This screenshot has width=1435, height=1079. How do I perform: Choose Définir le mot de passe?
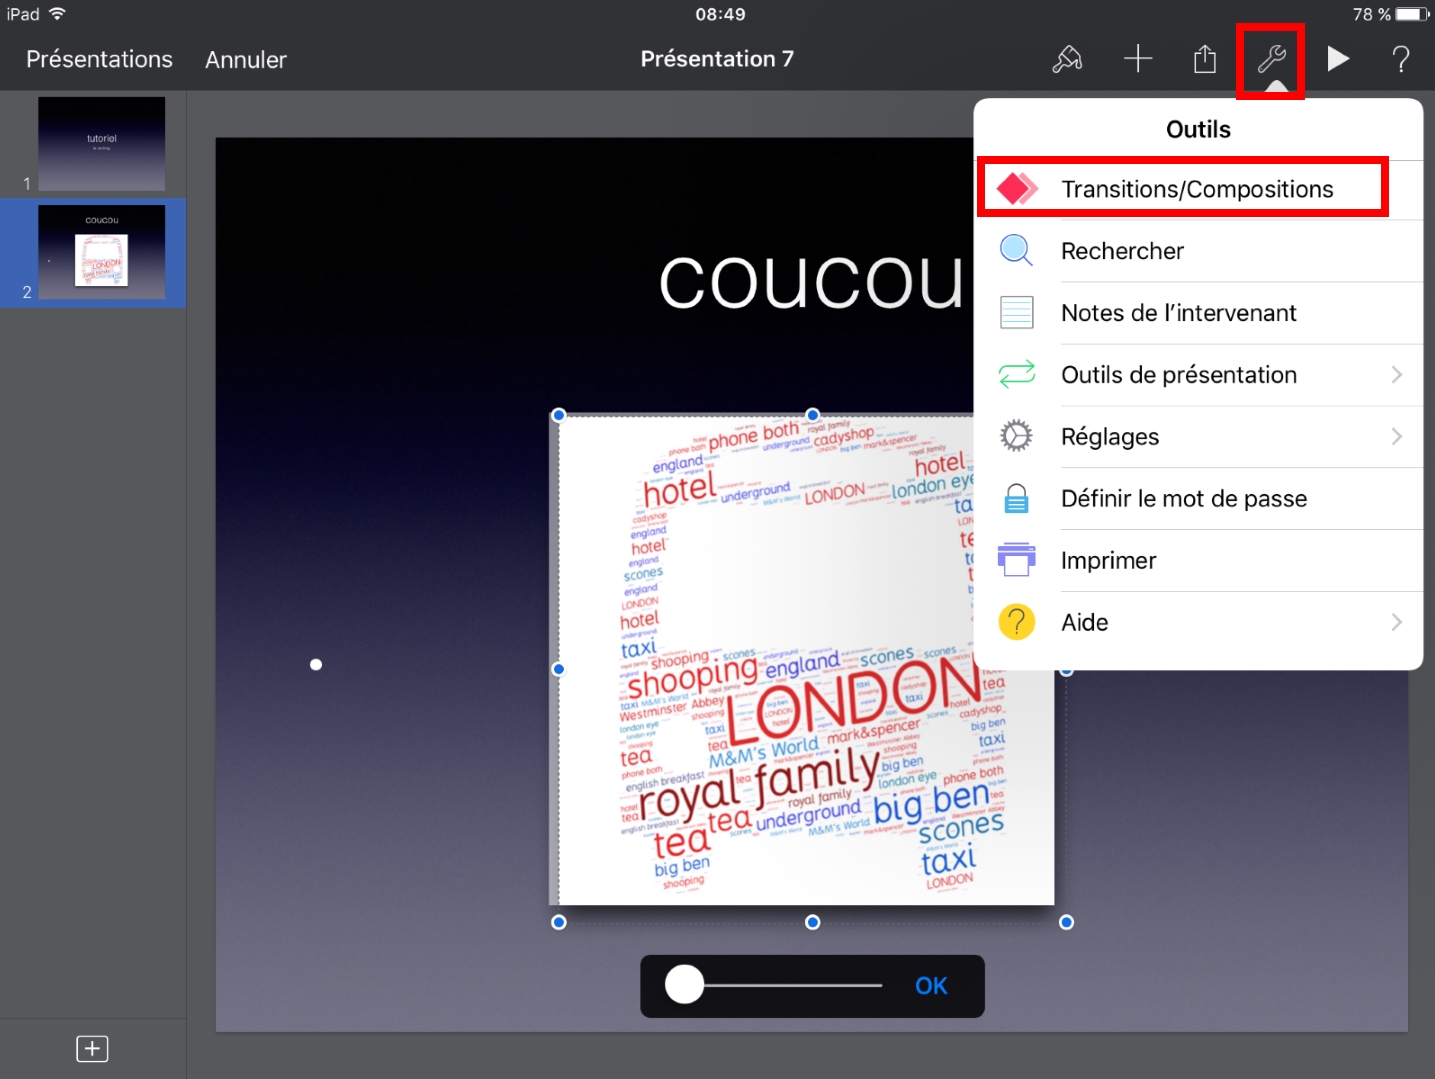pos(1183,499)
